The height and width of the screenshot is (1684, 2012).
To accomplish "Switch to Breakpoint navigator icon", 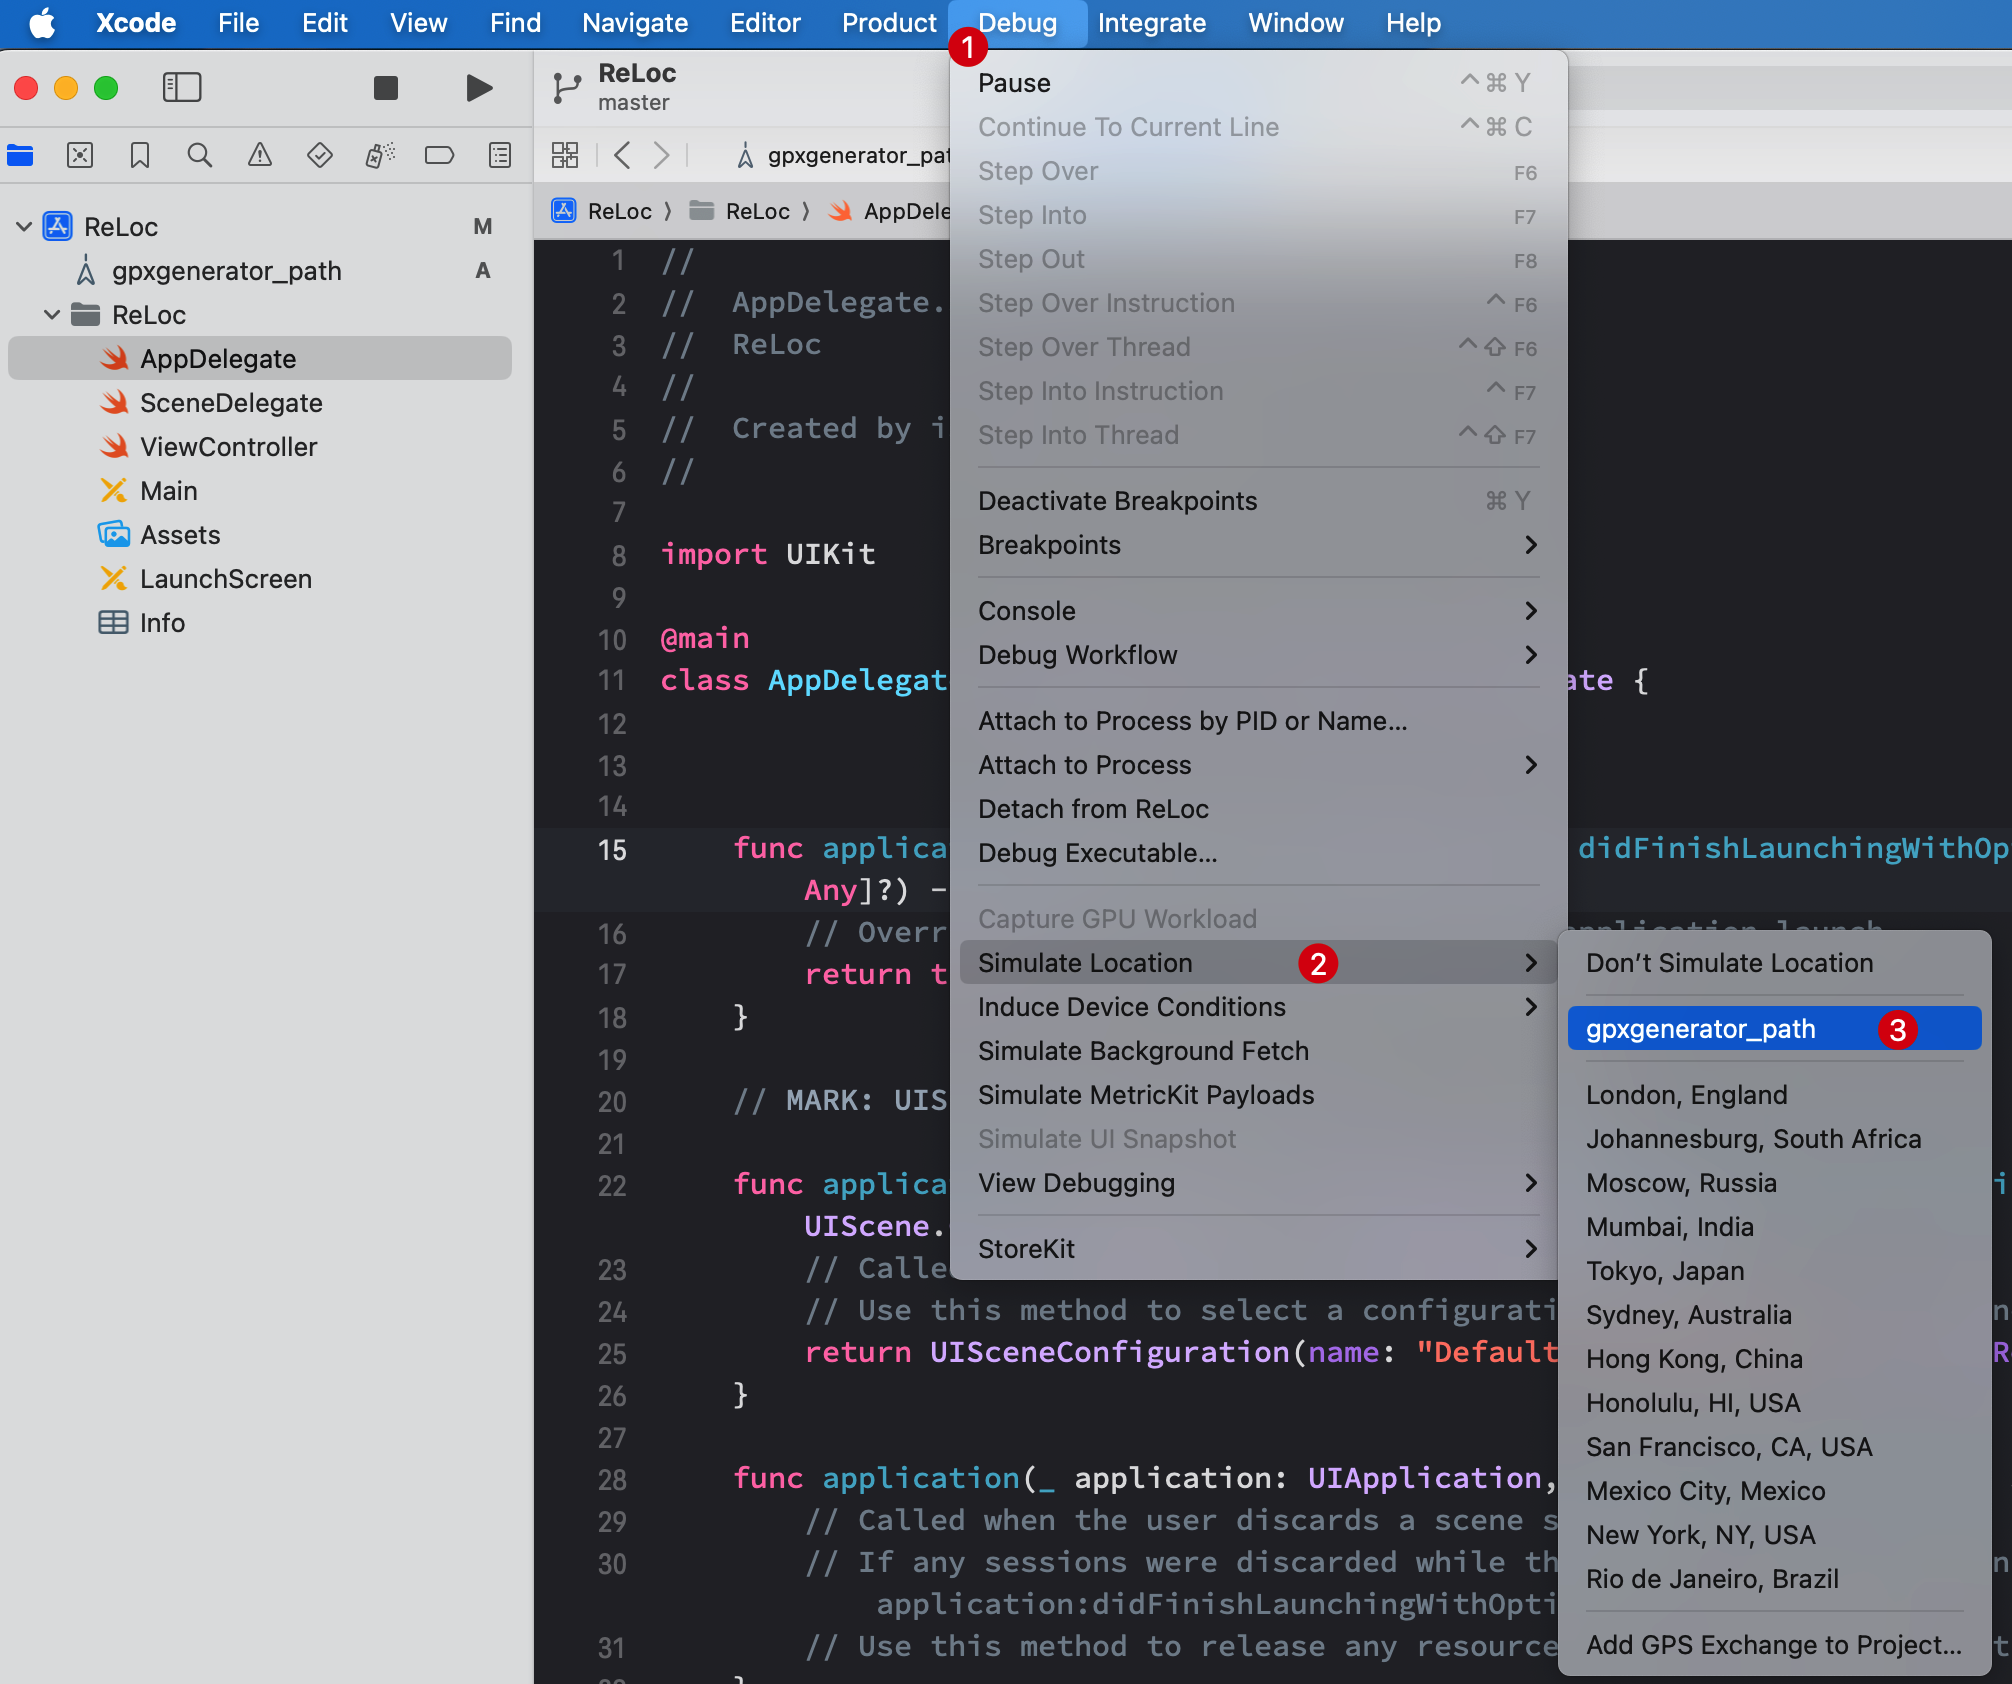I will 439,155.
